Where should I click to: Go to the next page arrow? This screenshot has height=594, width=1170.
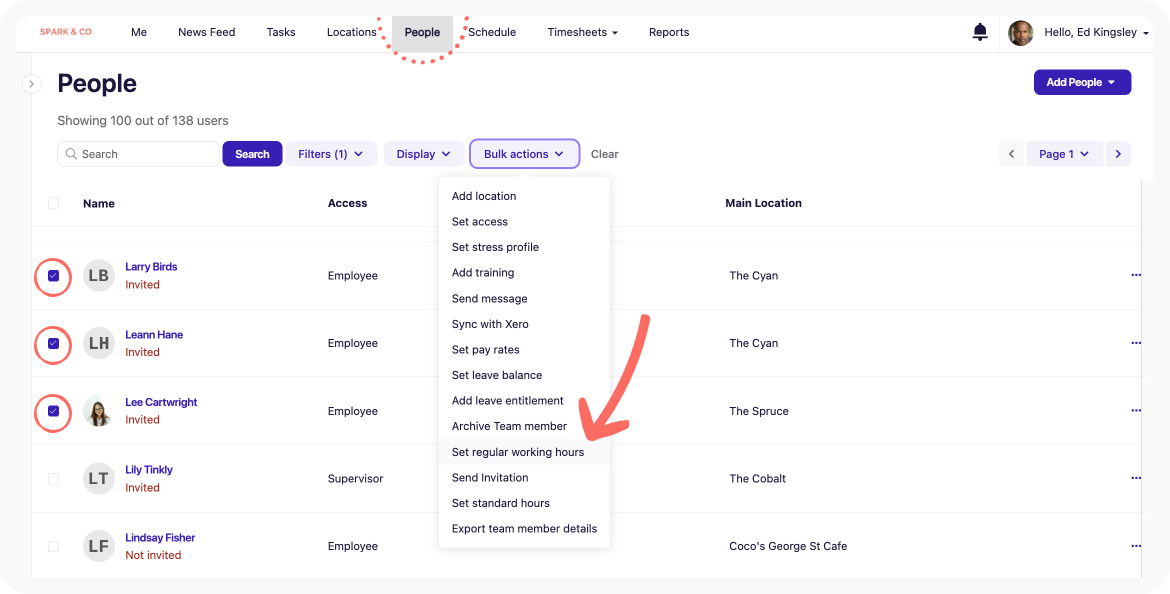tap(1118, 154)
